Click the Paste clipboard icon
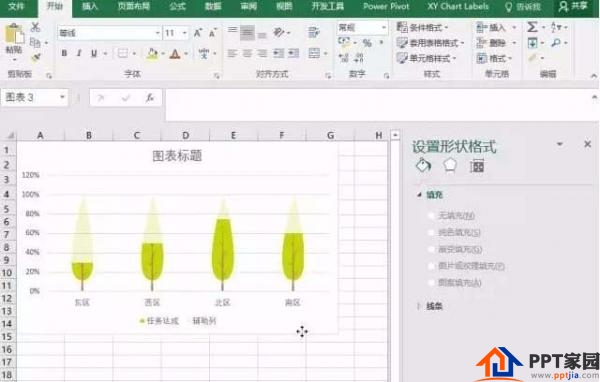Screen dimensions: 600x382 pos(14,34)
